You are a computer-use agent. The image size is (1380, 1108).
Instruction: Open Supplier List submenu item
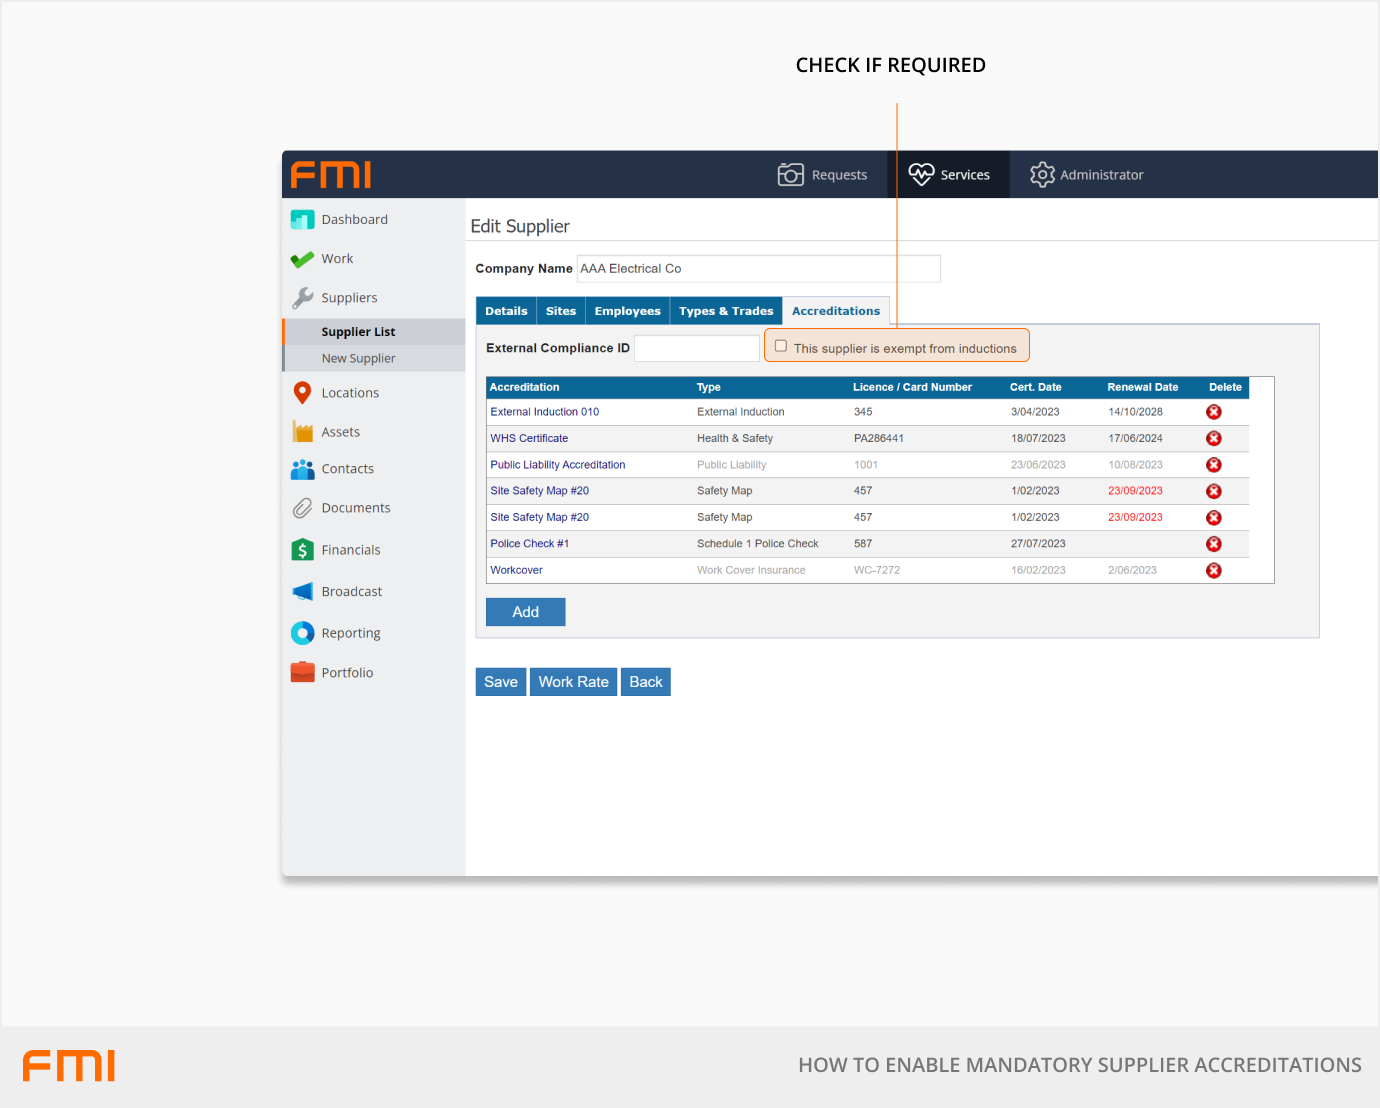click(358, 332)
